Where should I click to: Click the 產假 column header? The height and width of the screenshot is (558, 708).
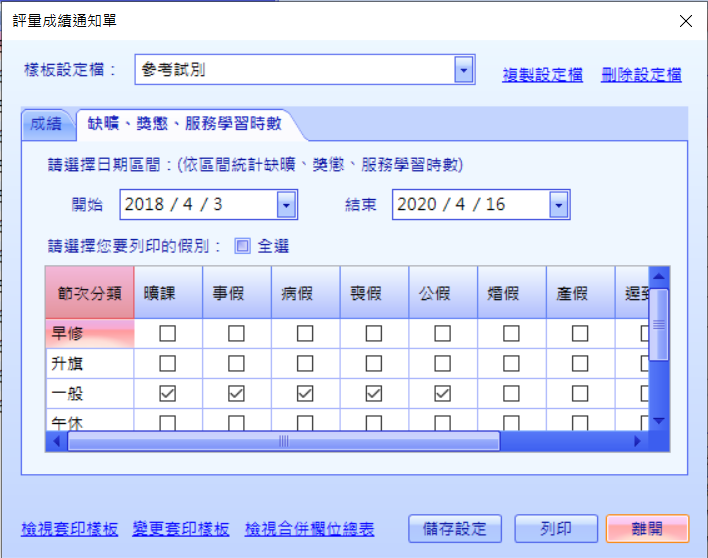tap(580, 293)
